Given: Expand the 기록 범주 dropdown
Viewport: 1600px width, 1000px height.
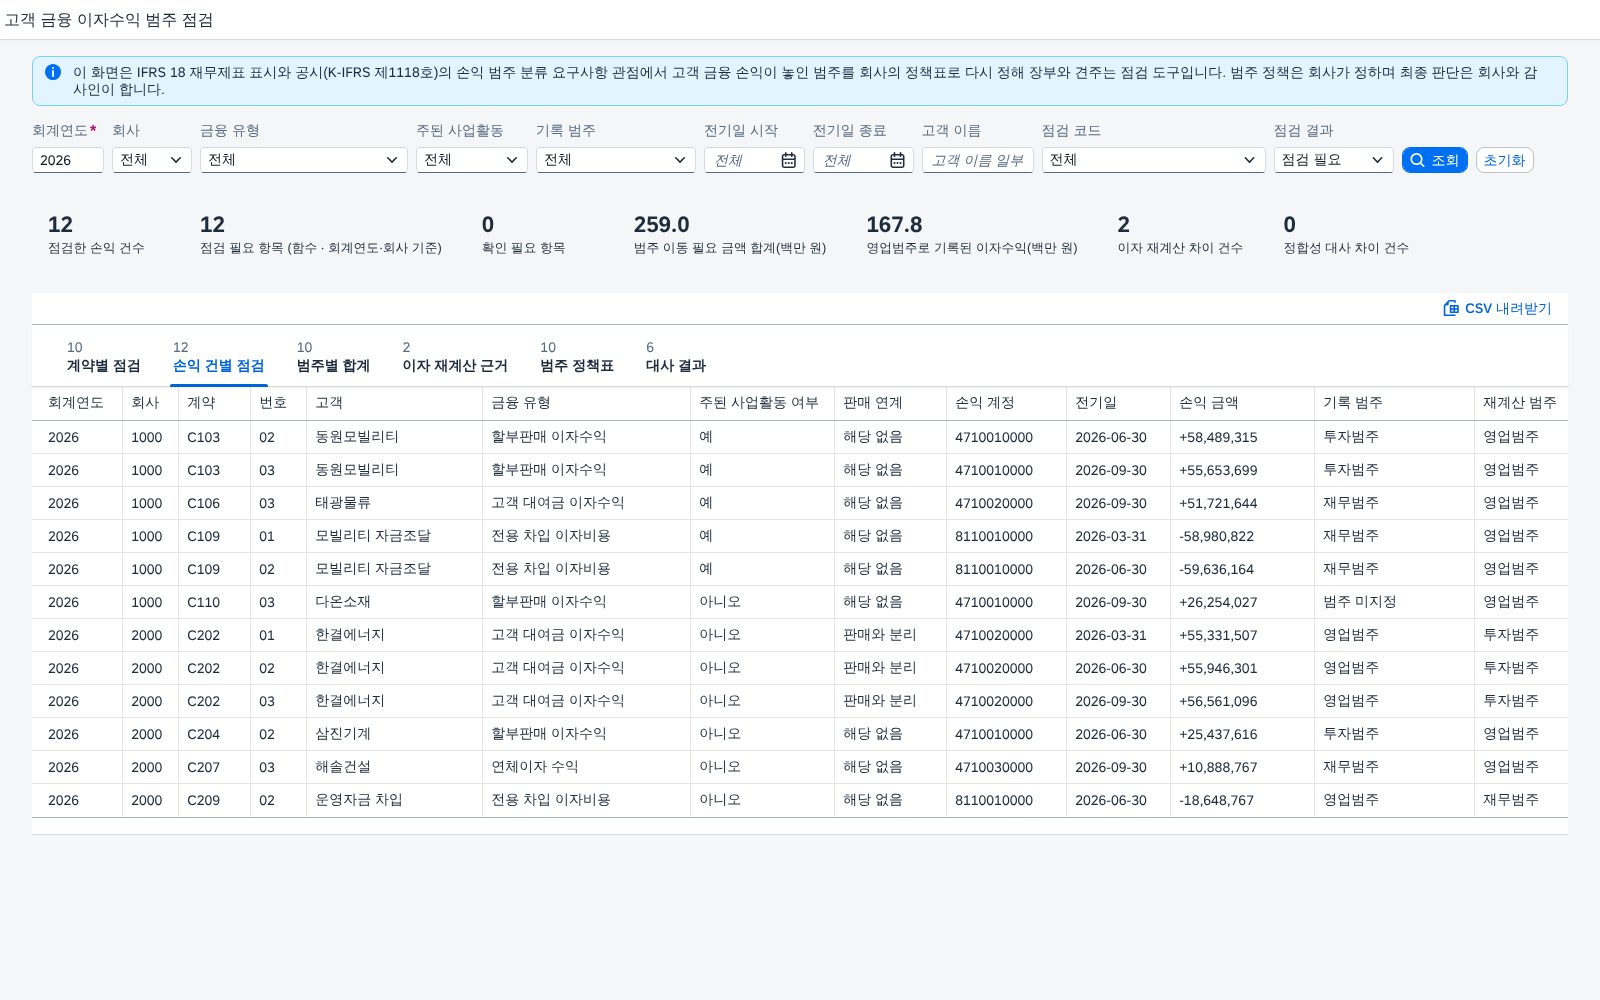Looking at the screenshot, I should [x=615, y=160].
